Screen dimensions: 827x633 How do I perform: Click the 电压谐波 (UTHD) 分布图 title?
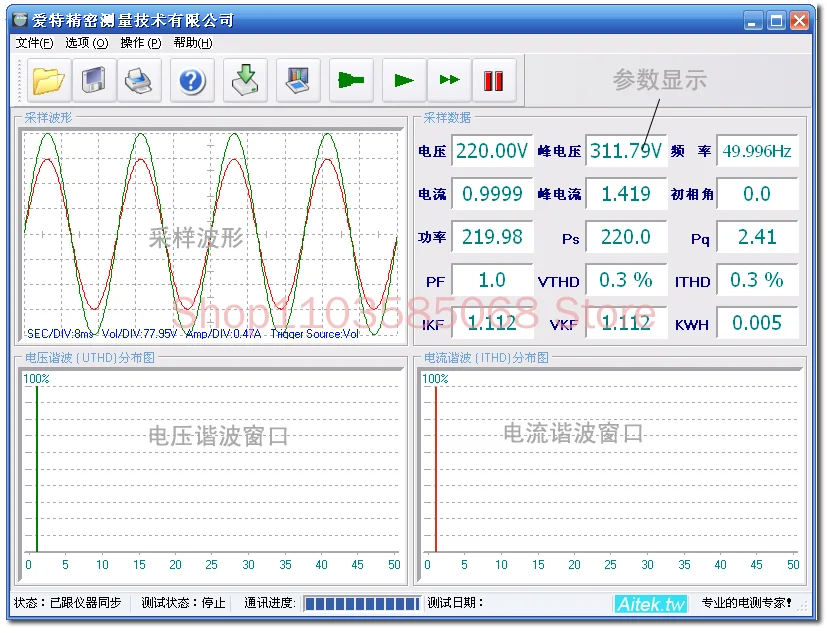90,358
